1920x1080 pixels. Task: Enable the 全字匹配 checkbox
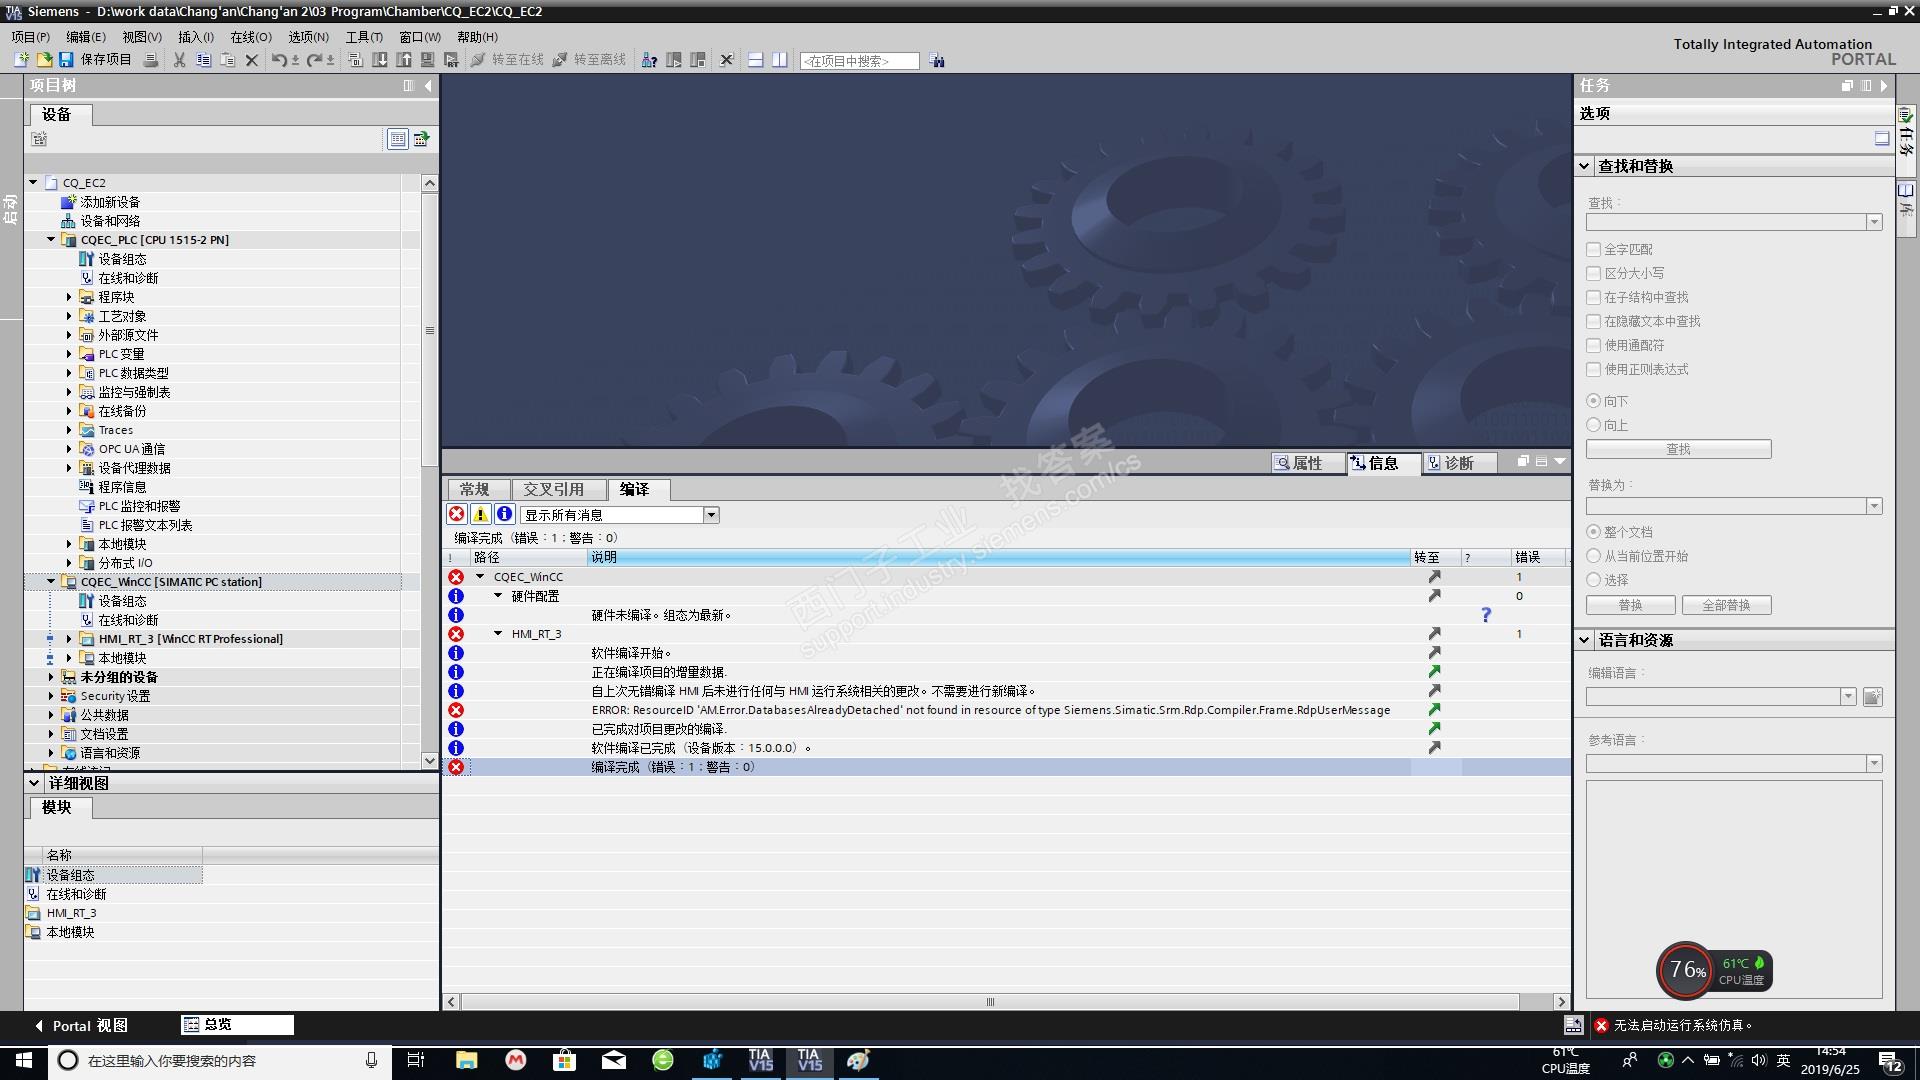1594,249
